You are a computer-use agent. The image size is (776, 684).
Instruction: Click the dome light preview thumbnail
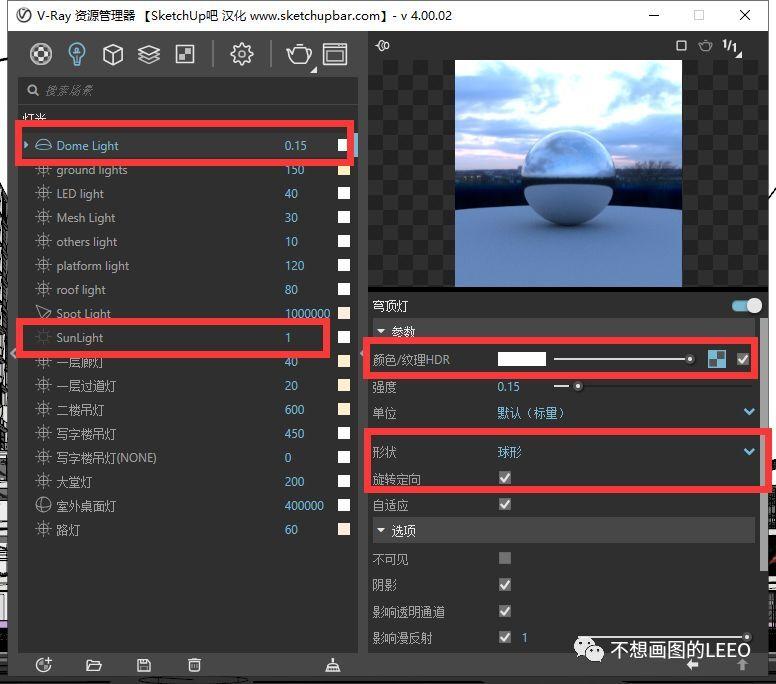tap(568, 173)
